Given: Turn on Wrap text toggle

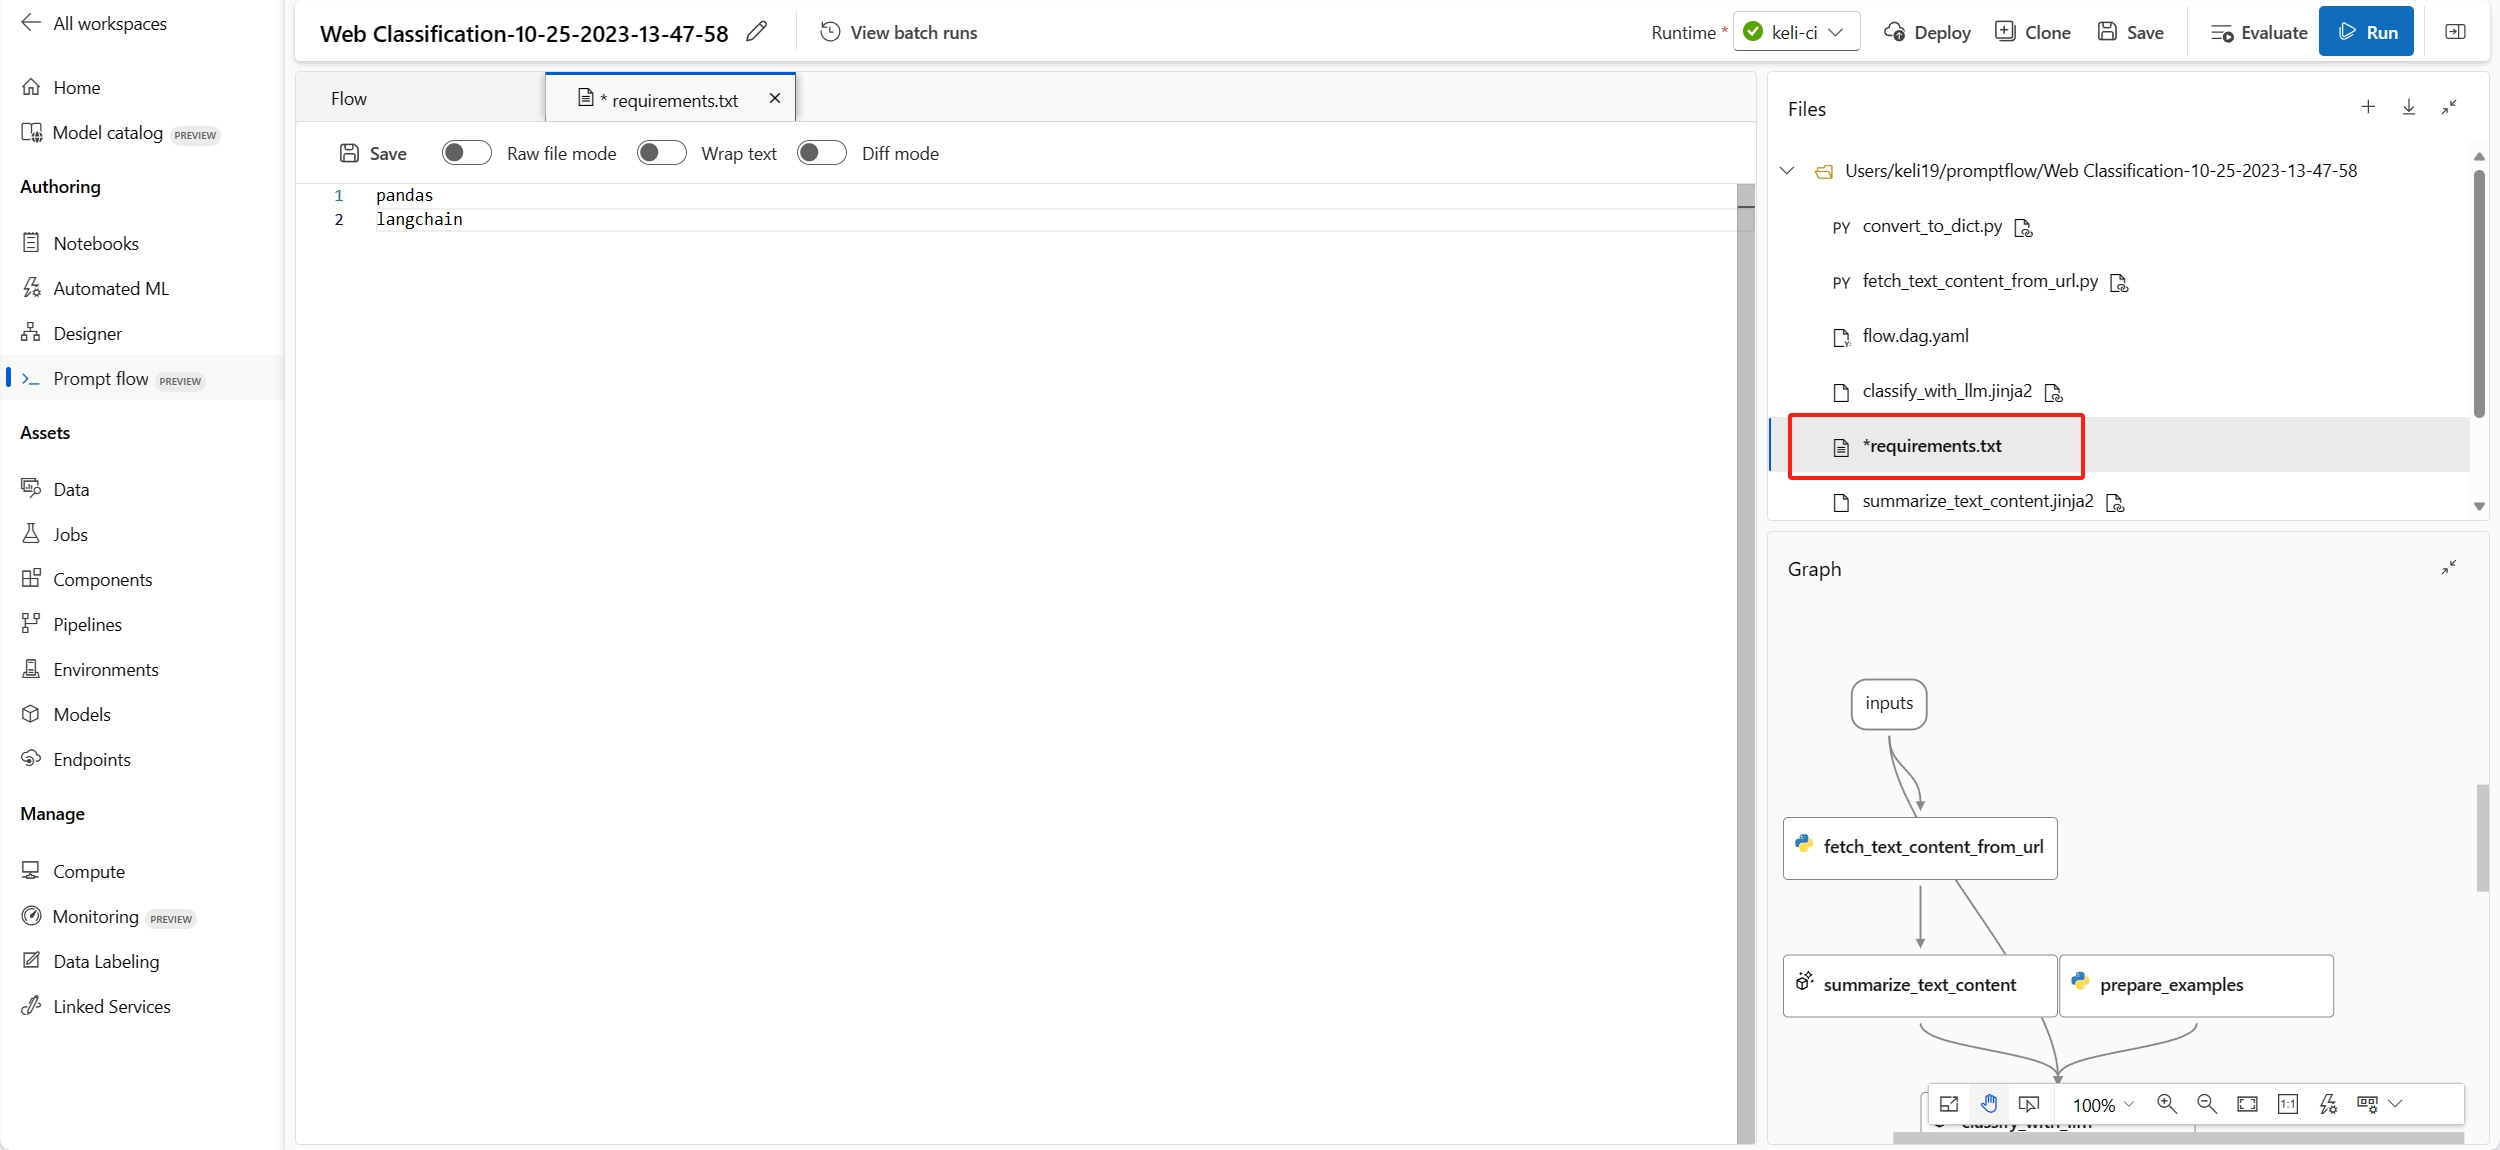Looking at the screenshot, I should (x=661, y=153).
